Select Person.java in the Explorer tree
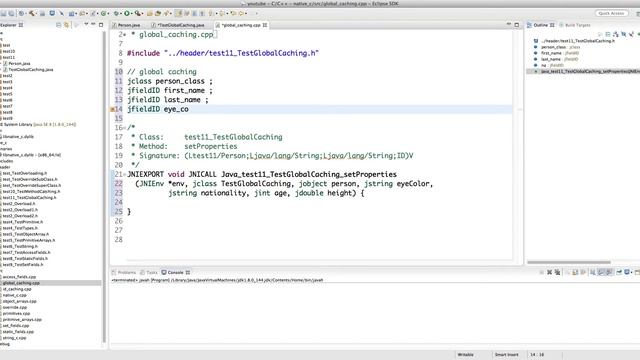Image resolution: width=640 pixels, height=360 pixels. (x=19, y=64)
